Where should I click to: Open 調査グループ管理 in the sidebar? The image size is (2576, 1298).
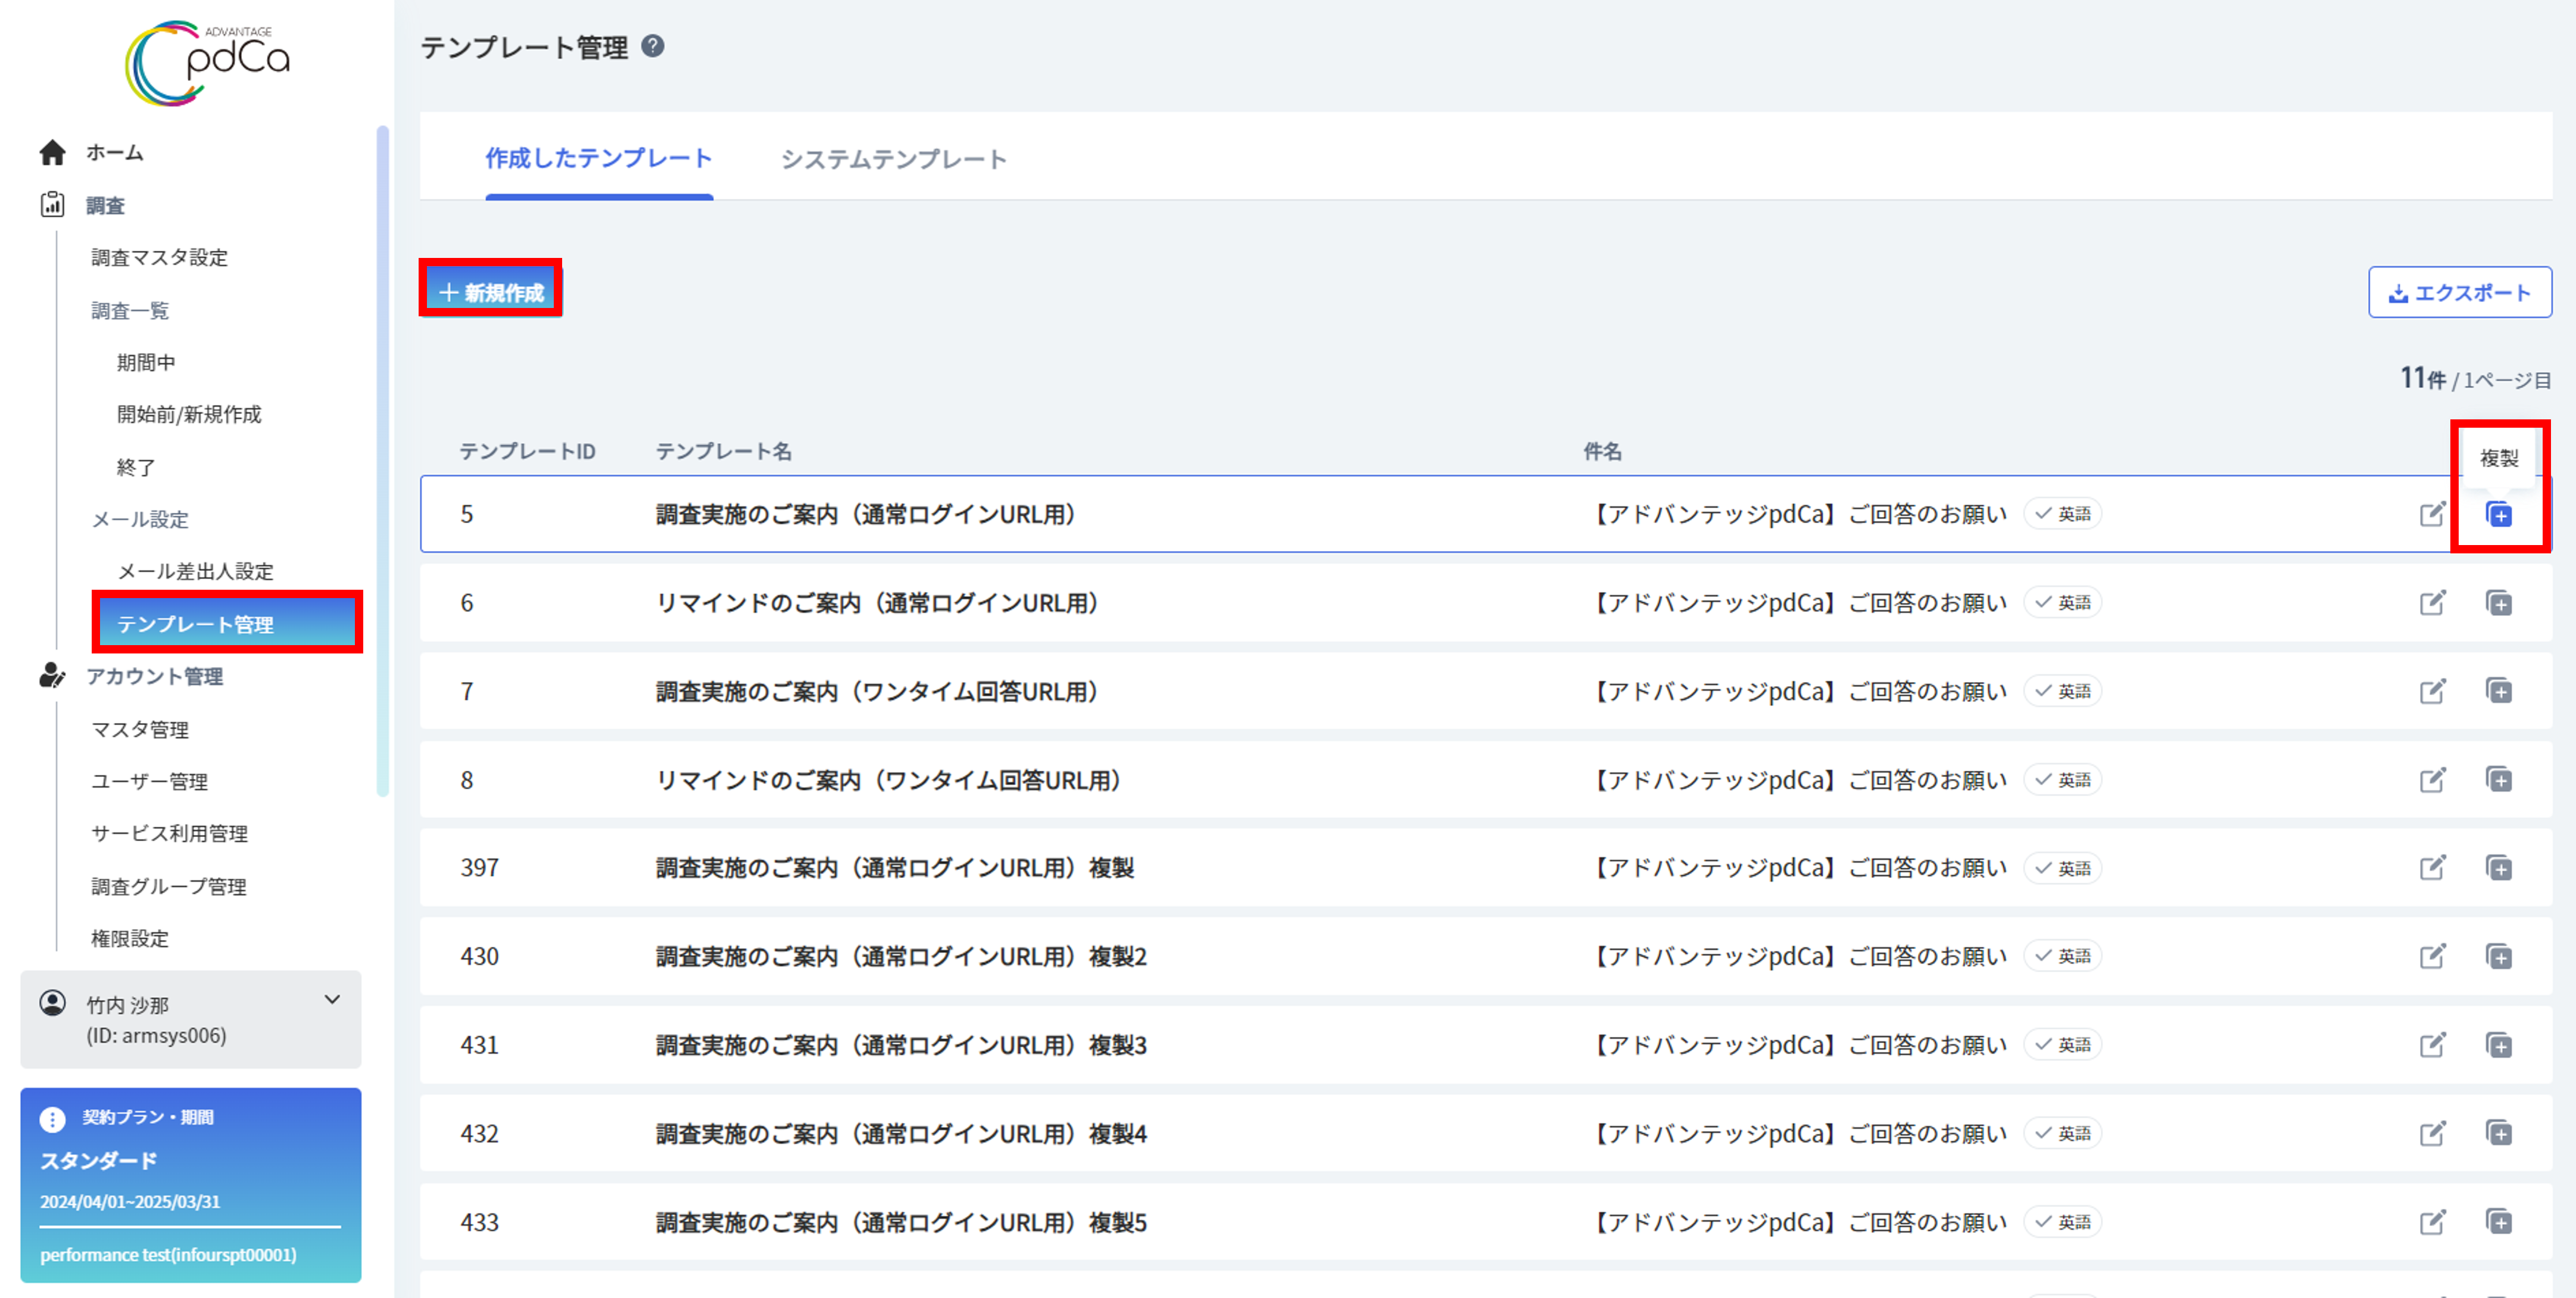(168, 886)
